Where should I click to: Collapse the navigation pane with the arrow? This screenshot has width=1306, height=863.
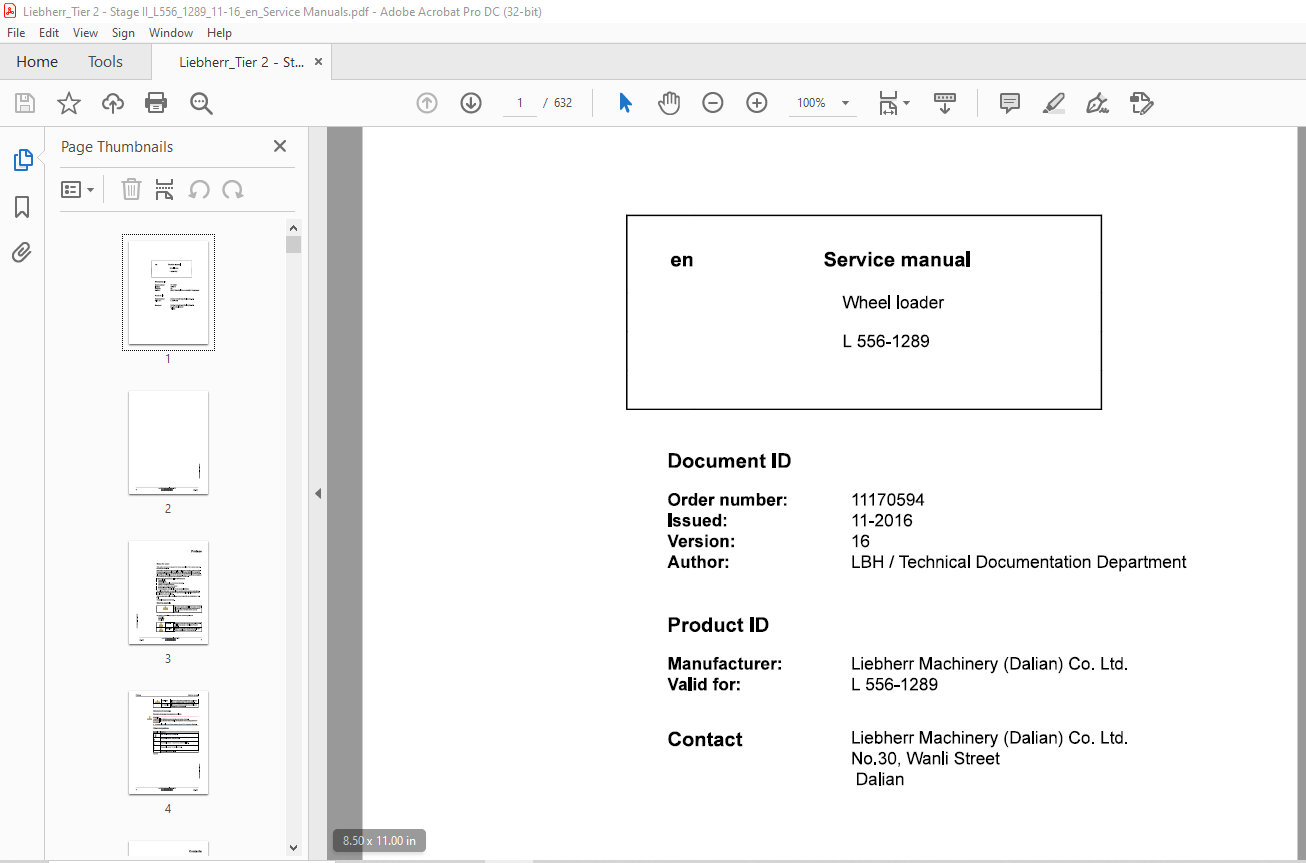coord(318,493)
